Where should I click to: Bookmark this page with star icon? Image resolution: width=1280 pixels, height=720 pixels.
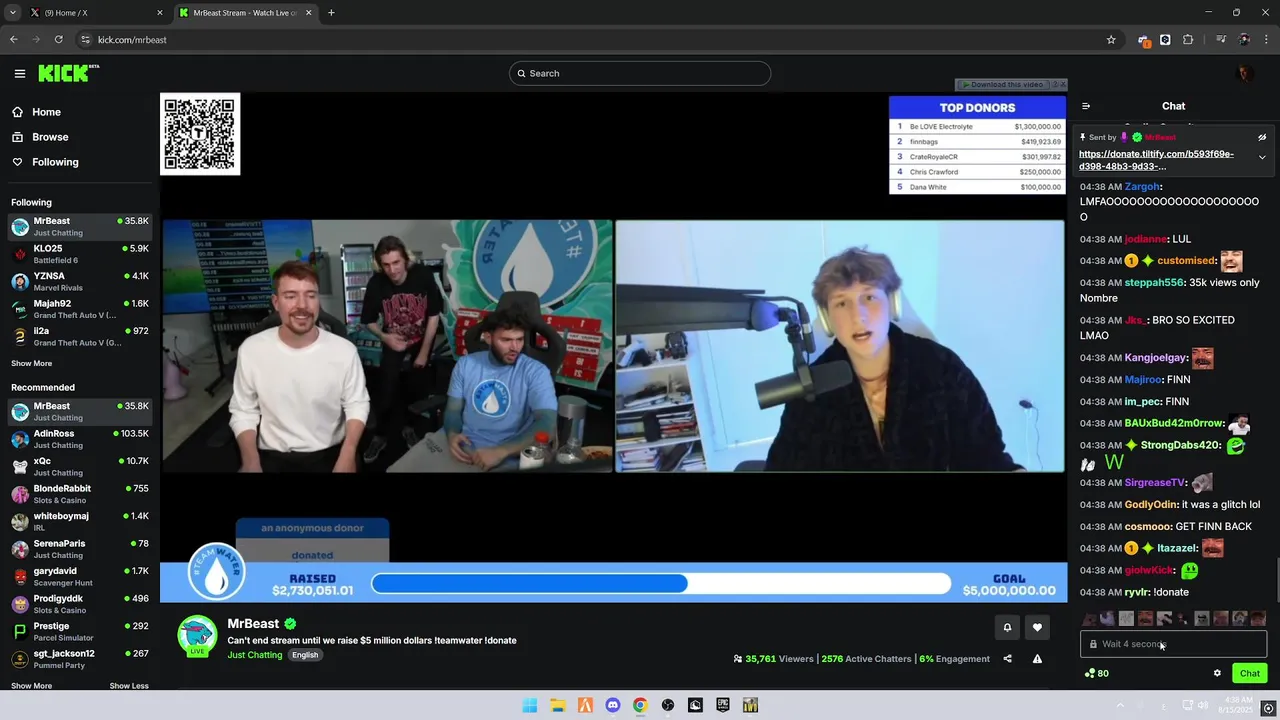tap(1111, 40)
